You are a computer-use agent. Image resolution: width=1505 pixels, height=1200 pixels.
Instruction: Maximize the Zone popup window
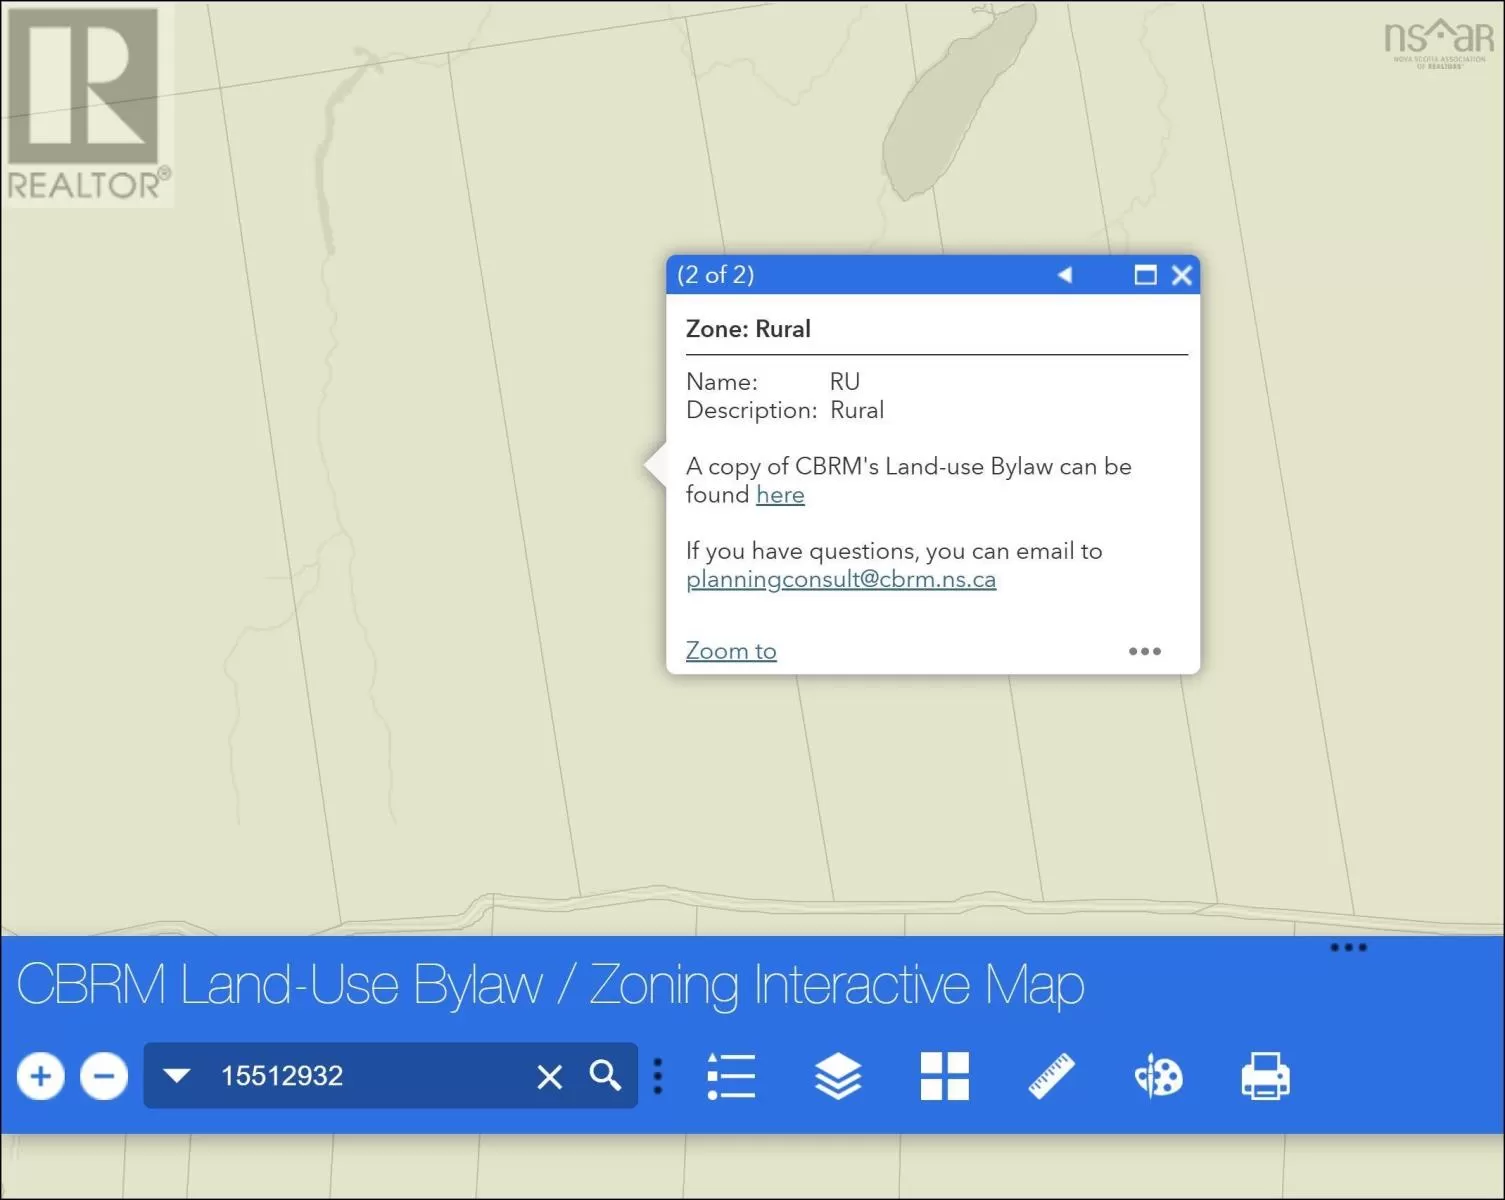click(1145, 275)
